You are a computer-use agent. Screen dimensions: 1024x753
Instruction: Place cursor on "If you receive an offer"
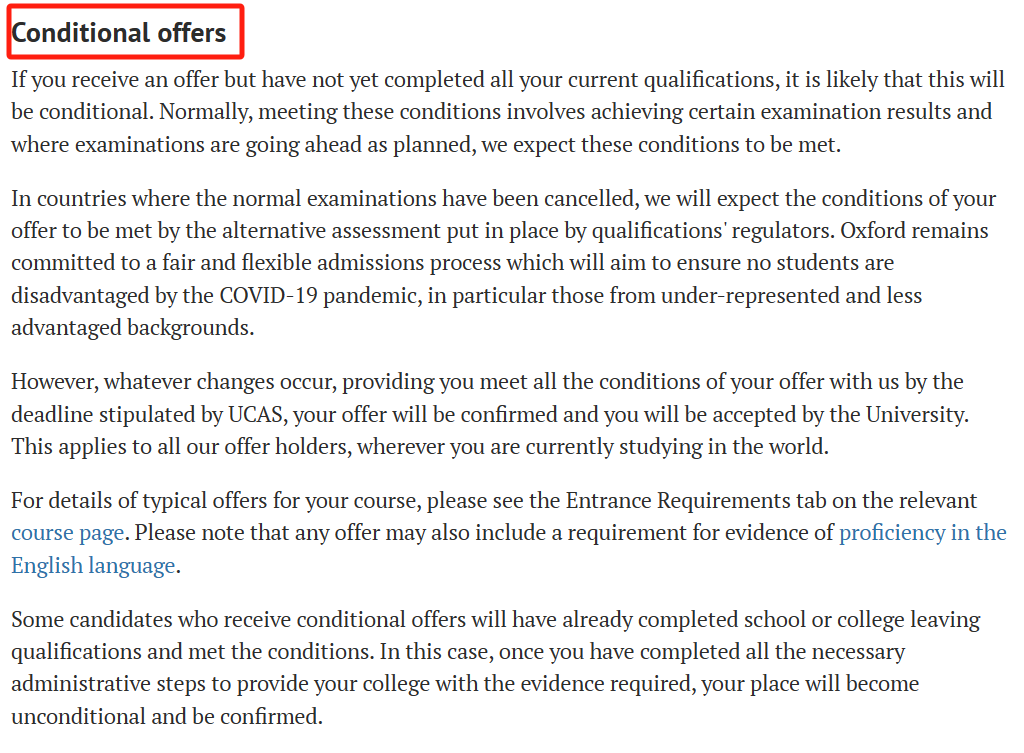click(114, 80)
